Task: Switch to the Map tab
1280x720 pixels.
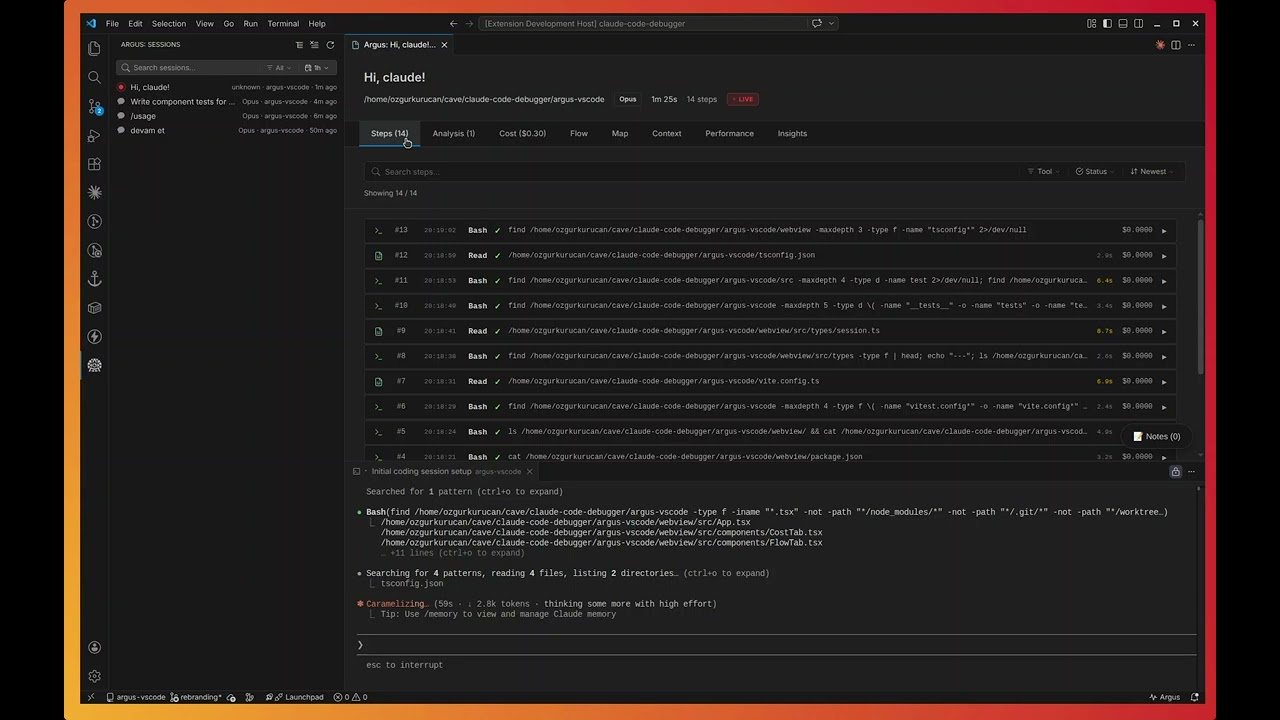Action: click(620, 133)
